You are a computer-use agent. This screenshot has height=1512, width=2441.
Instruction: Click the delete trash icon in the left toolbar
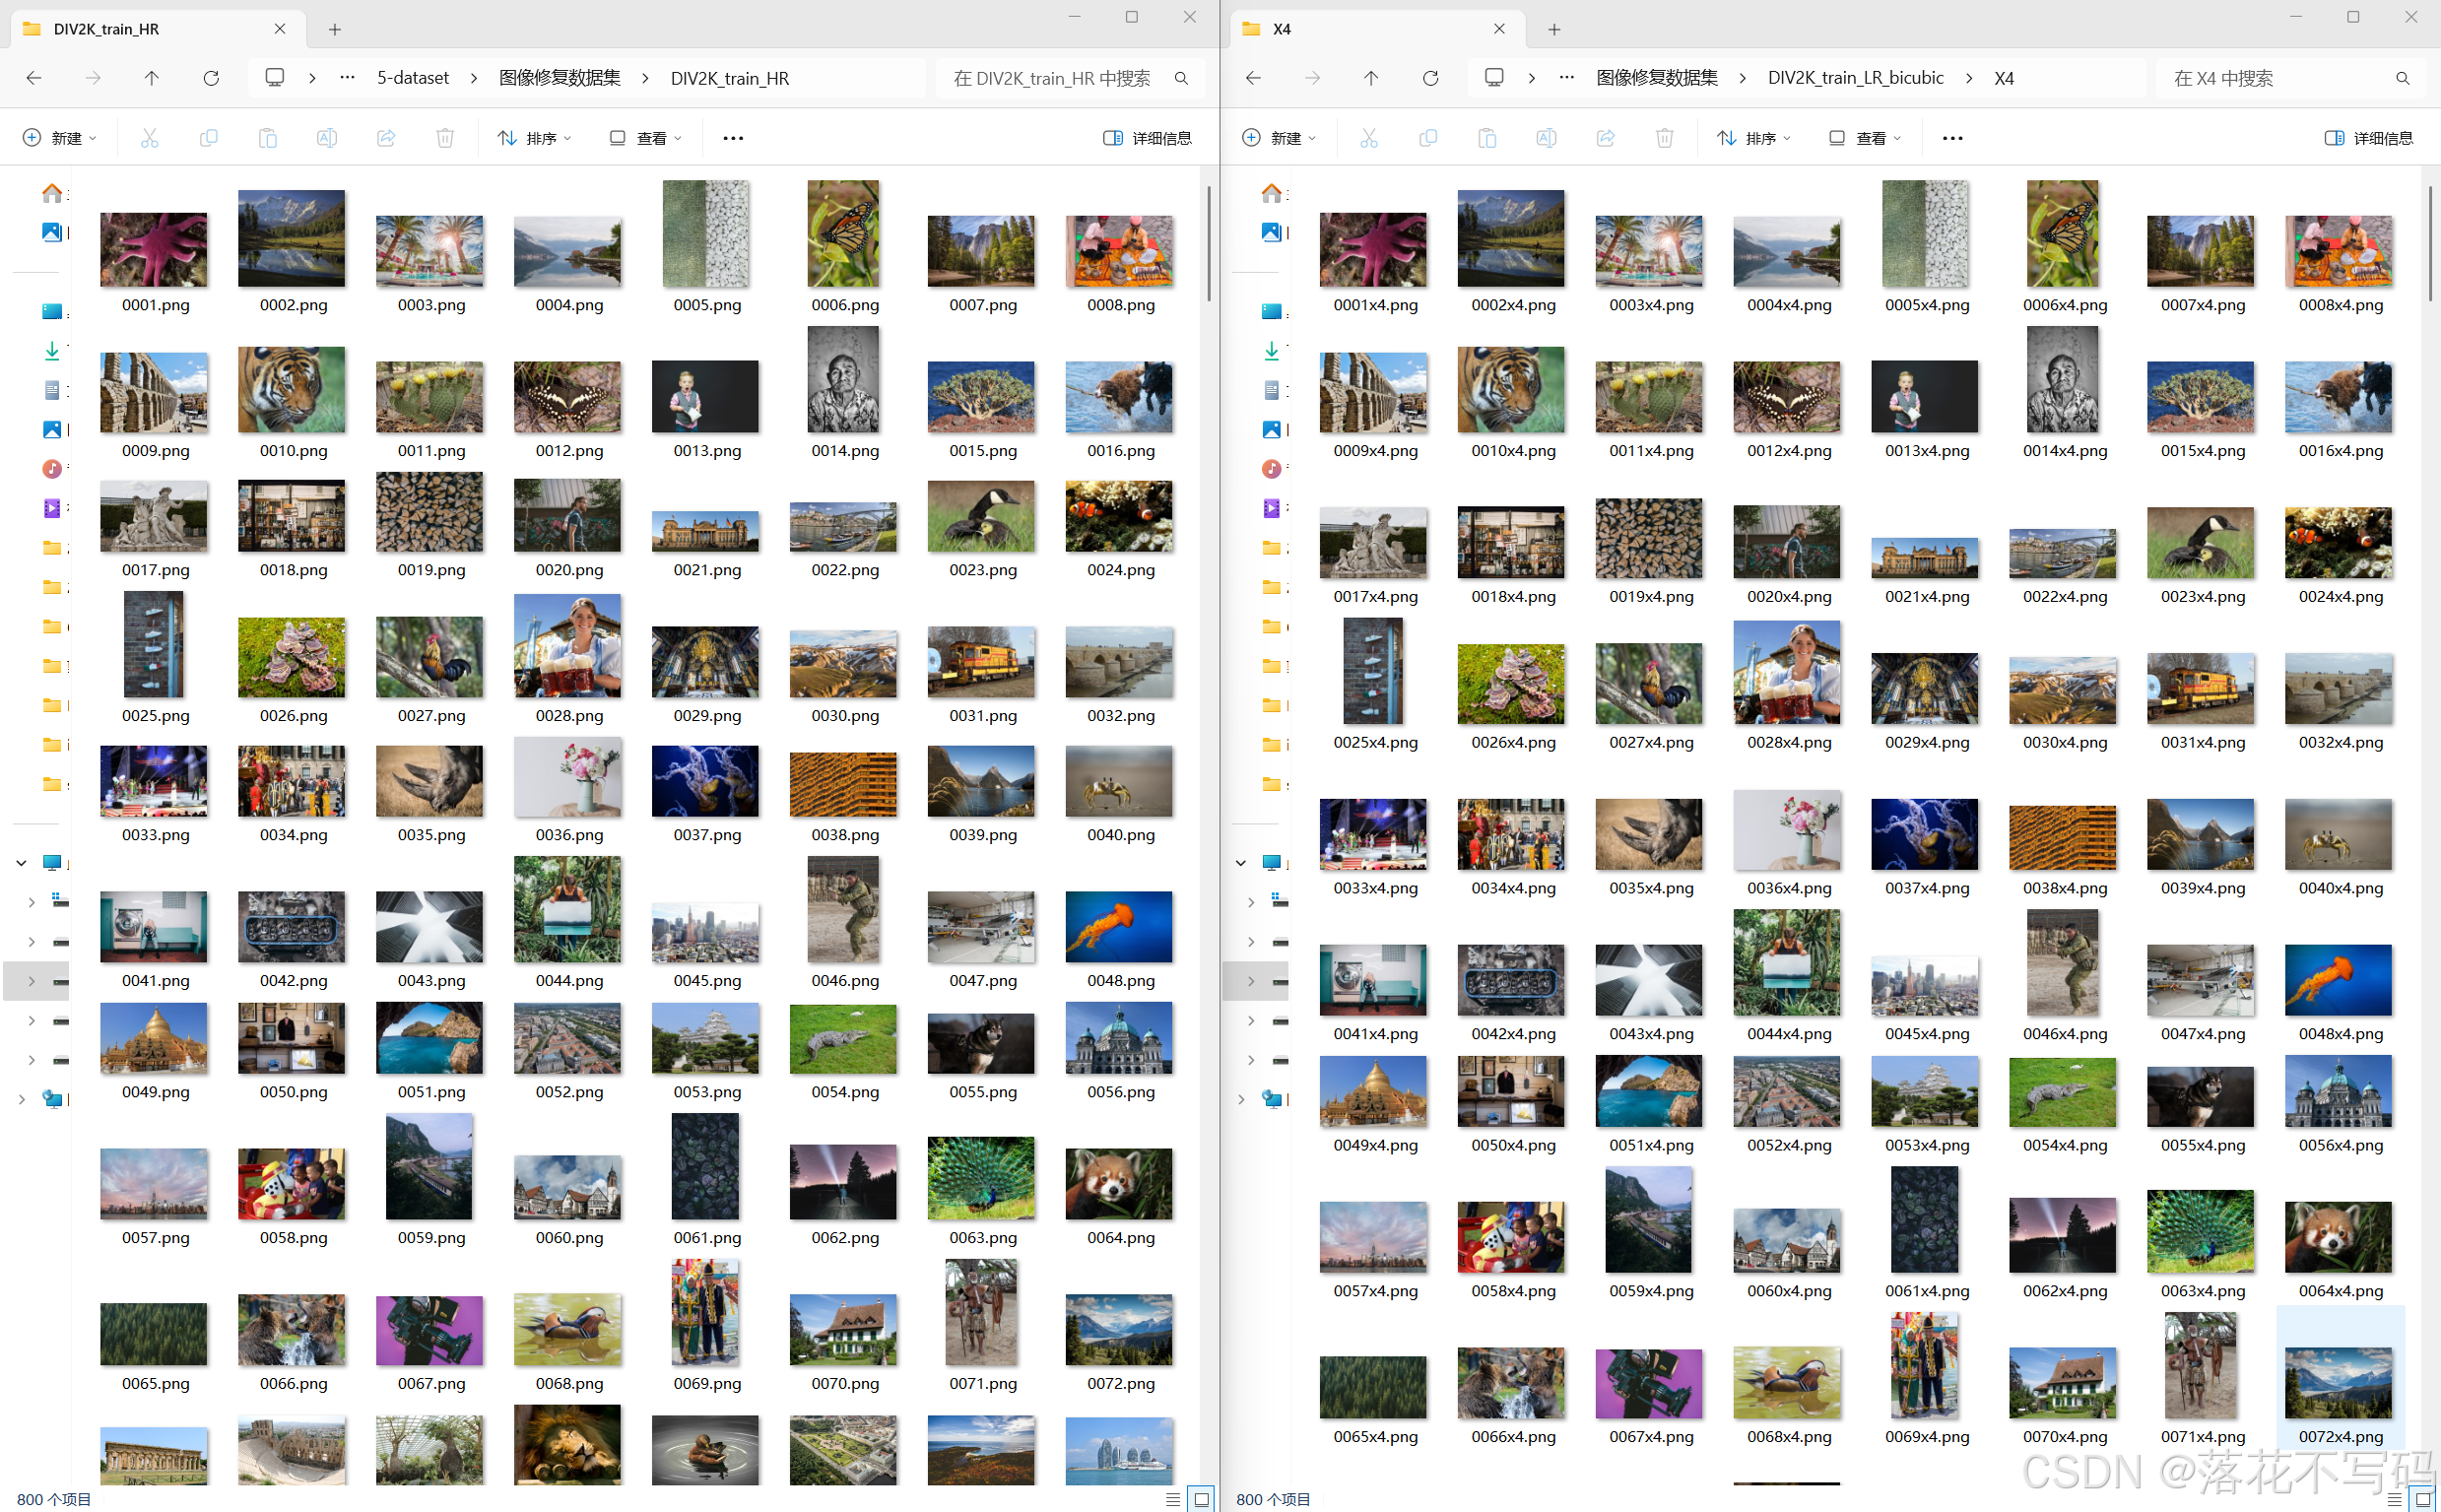(445, 138)
